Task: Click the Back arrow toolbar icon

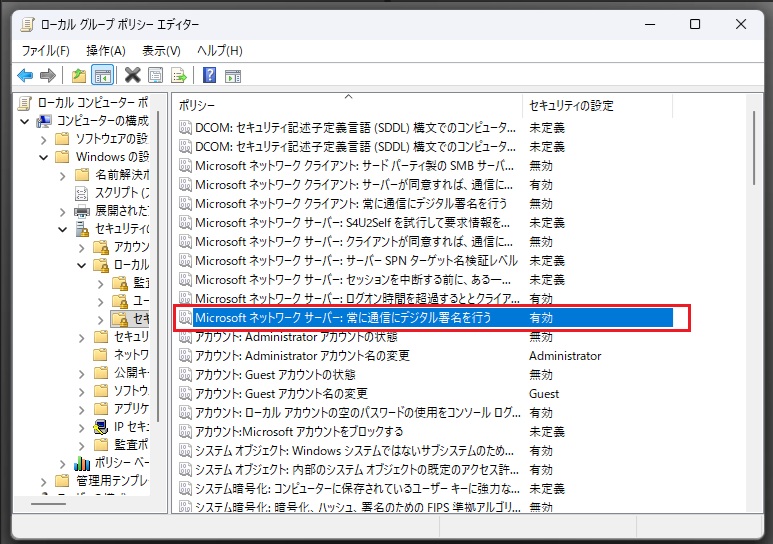Action: point(25,75)
